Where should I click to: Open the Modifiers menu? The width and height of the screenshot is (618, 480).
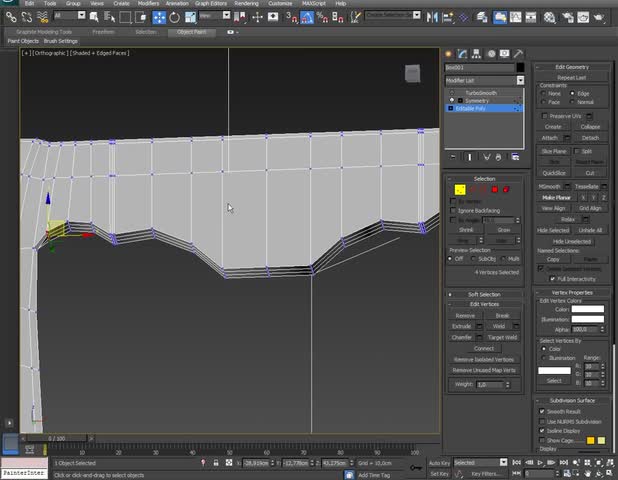(x=148, y=4)
